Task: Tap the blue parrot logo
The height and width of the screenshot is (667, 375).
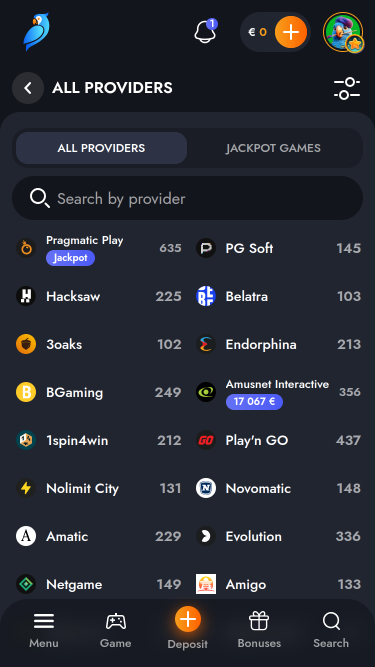Action: (x=36, y=32)
